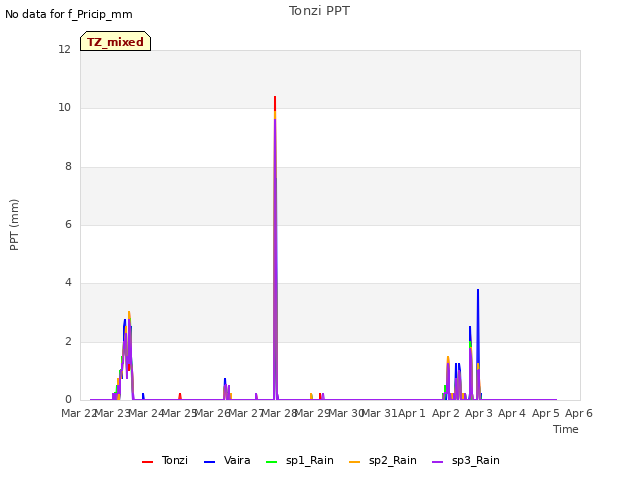This screenshot has height=480, width=640.
Task: Click the Apr 1 x-axis tick label
Action: 412,413
